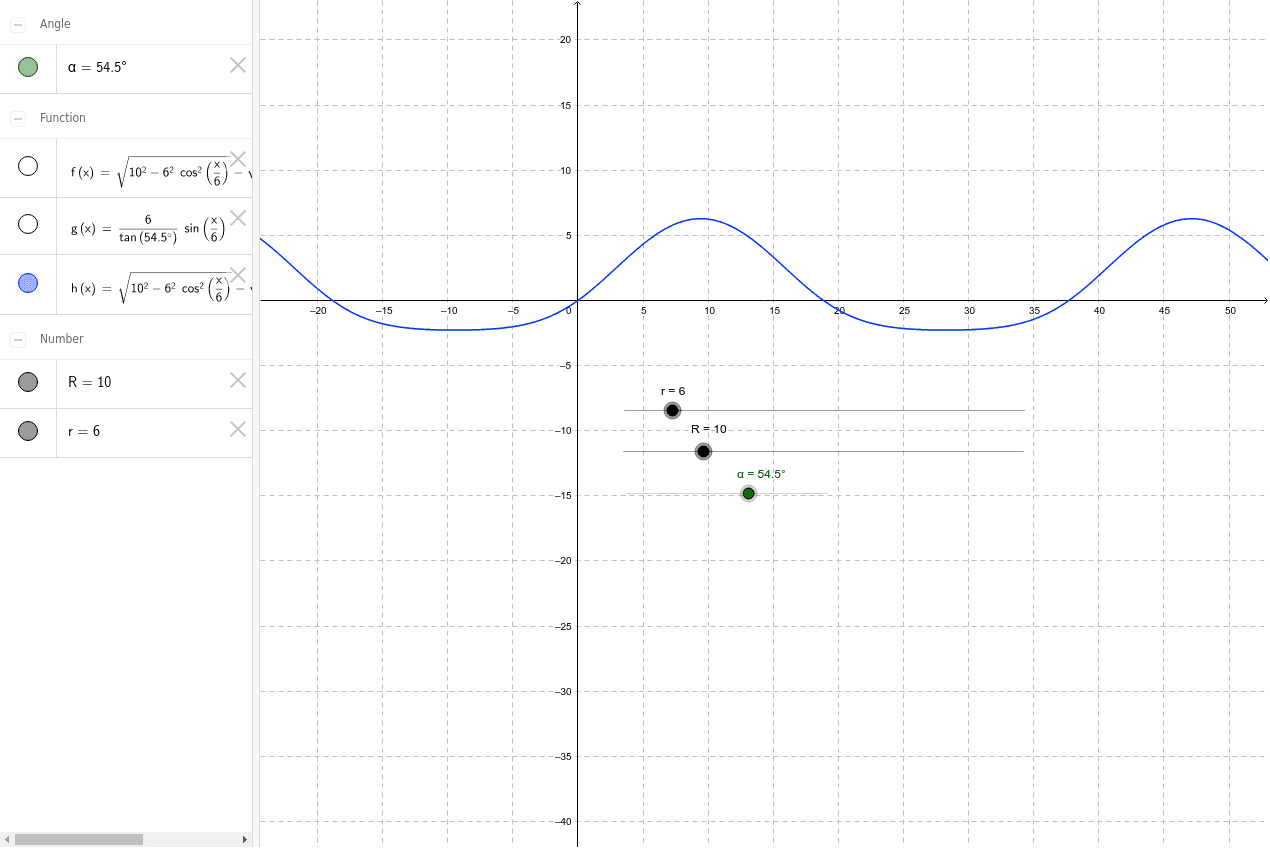The image size is (1270, 849).
Task: Delete the R = 10 entry
Action: pos(238,380)
